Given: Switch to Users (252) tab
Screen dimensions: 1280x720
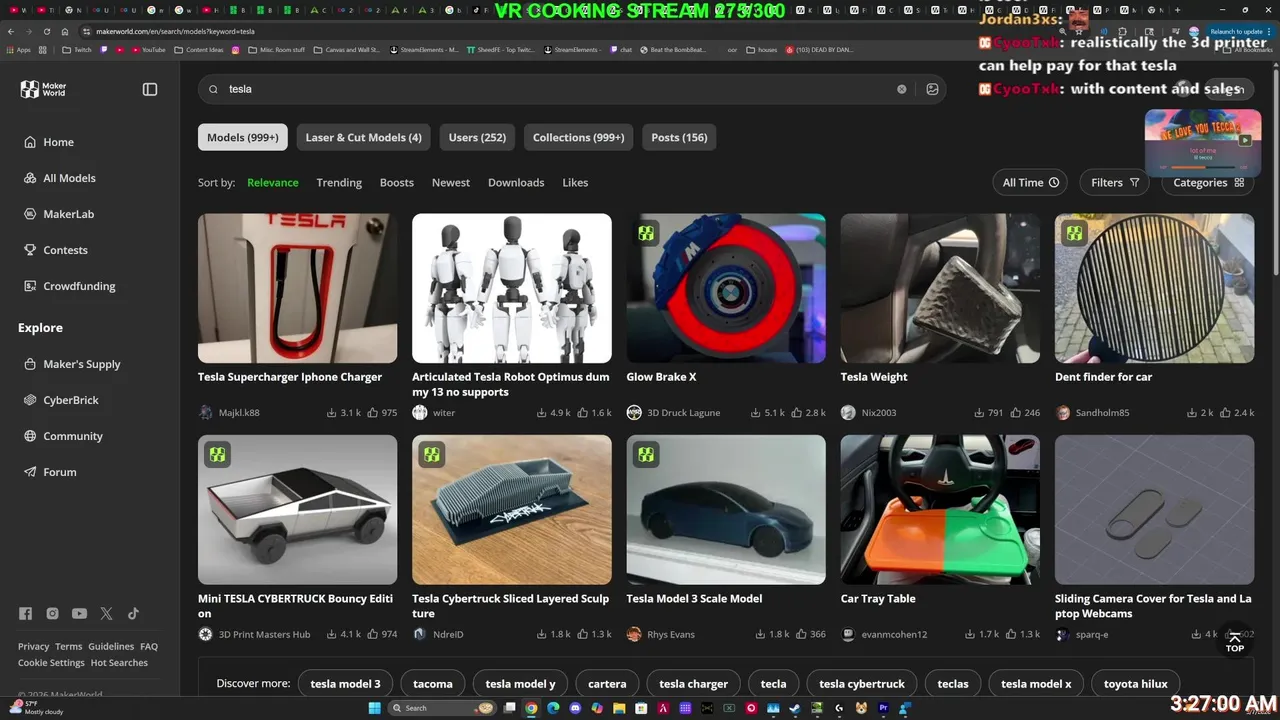Looking at the screenshot, I should (x=477, y=137).
